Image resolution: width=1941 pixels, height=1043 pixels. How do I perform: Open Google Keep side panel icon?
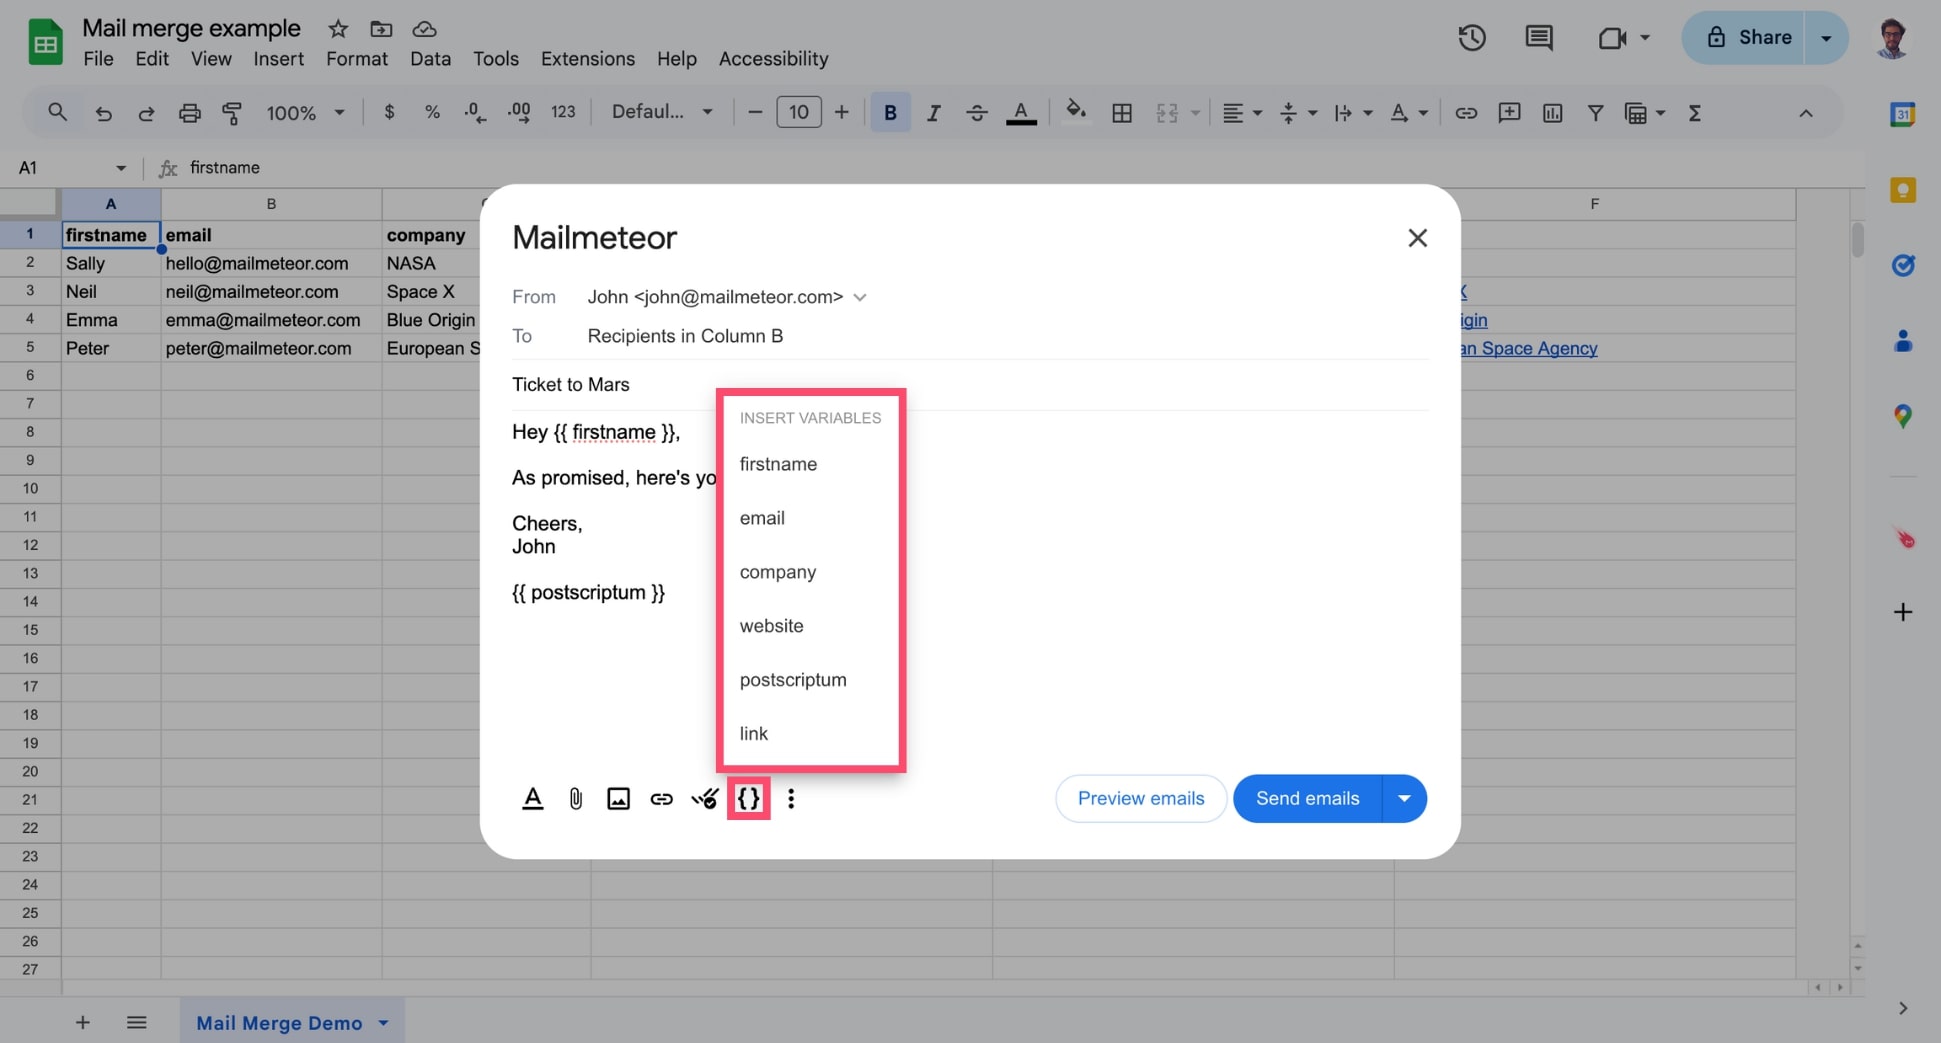click(x=1902, y=190)
